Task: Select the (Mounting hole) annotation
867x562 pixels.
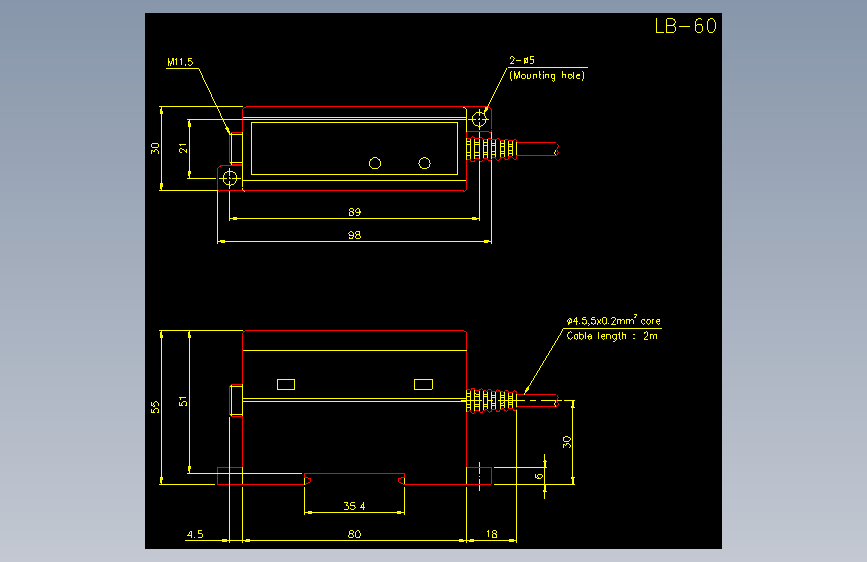Action: coord(547,75)
